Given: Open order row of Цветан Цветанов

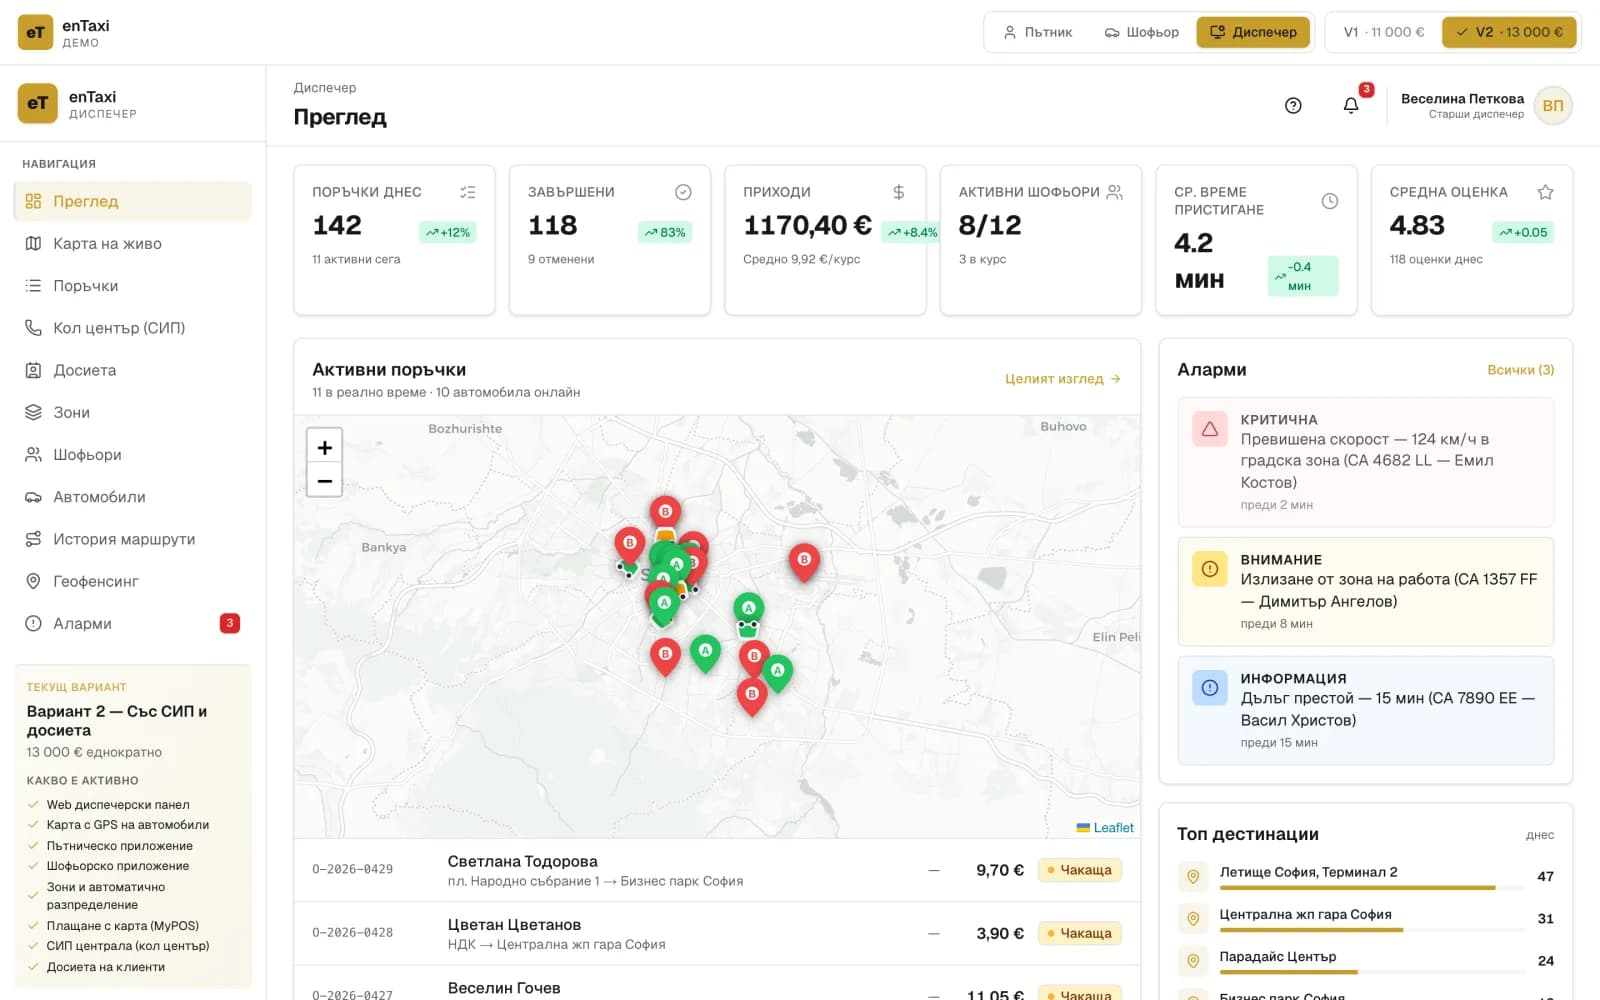Looking at the screenshot, I should 717,933.
